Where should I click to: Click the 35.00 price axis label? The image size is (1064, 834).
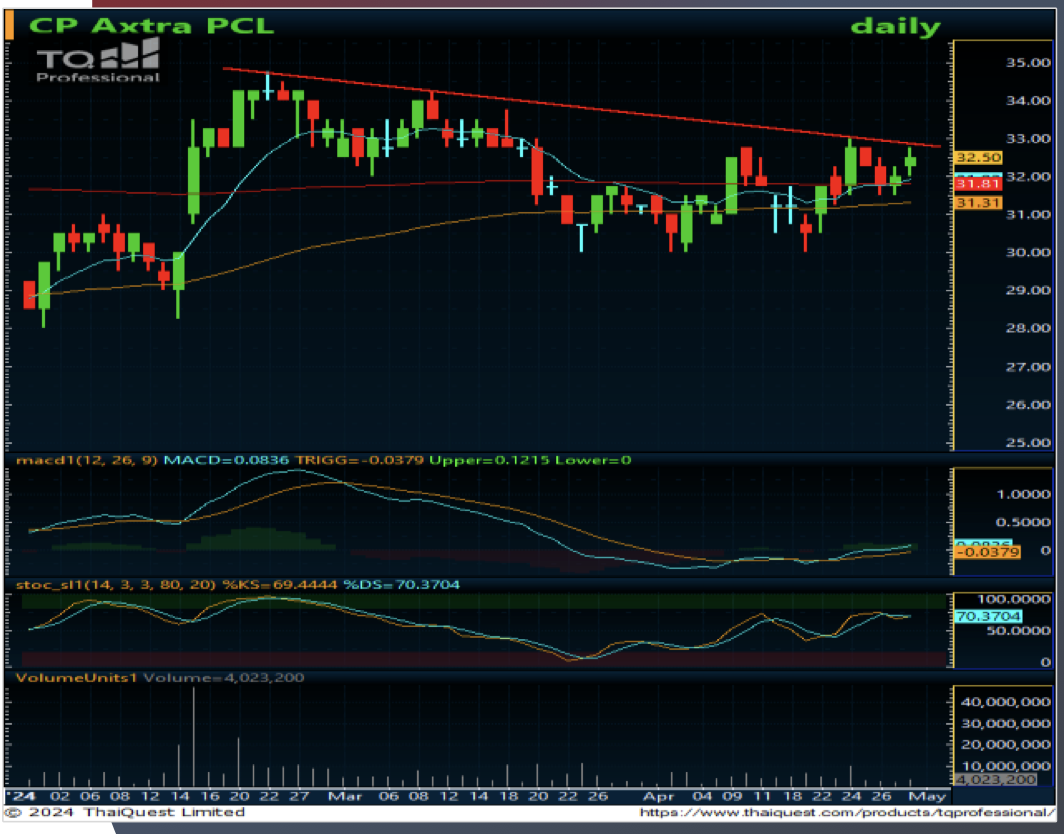pos(1027,63)
